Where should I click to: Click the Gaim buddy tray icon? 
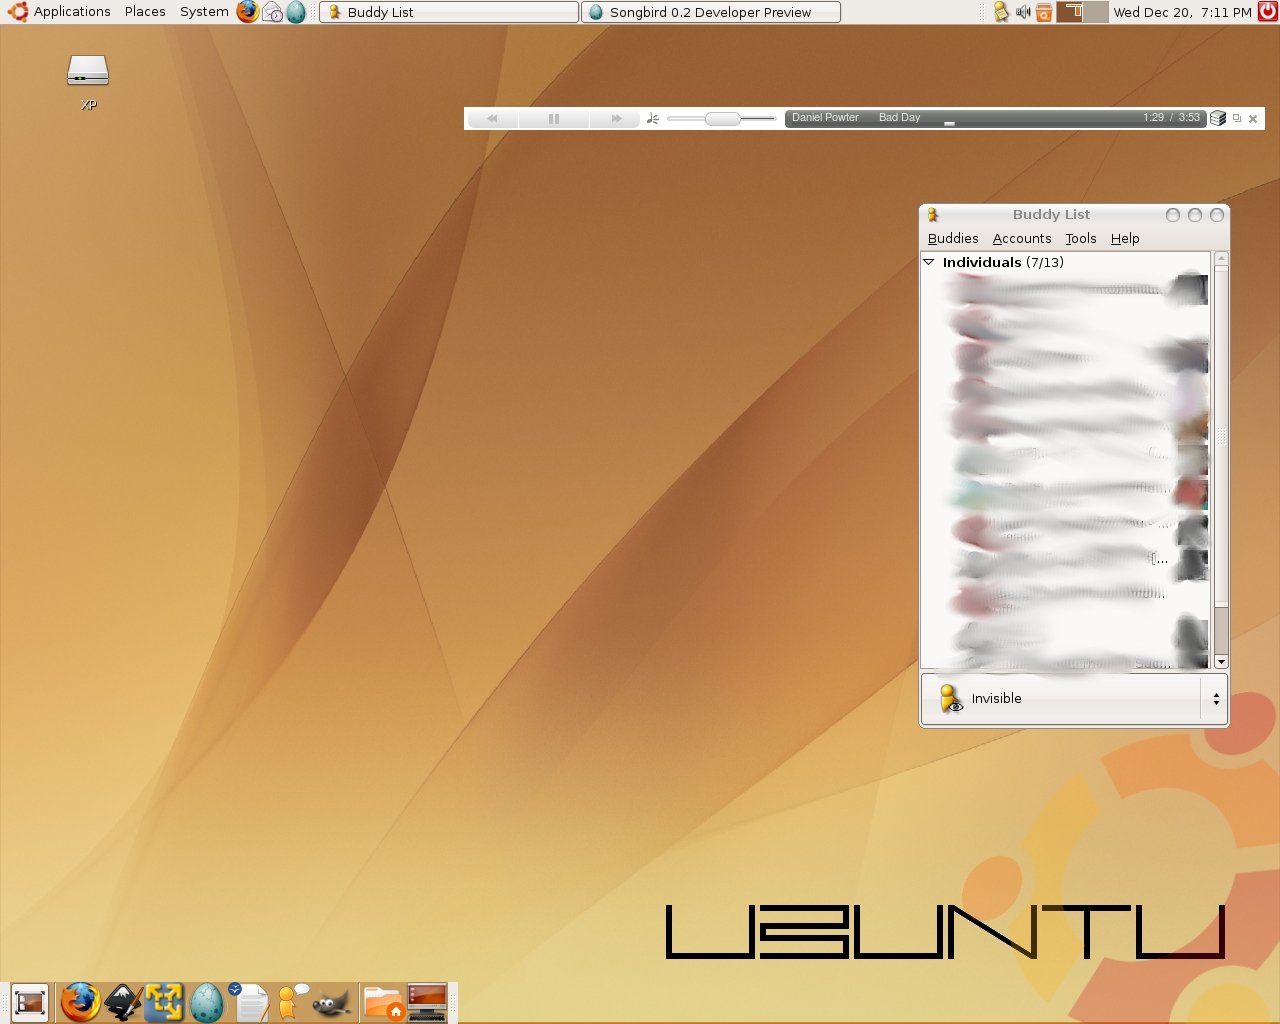point(1001,12)
